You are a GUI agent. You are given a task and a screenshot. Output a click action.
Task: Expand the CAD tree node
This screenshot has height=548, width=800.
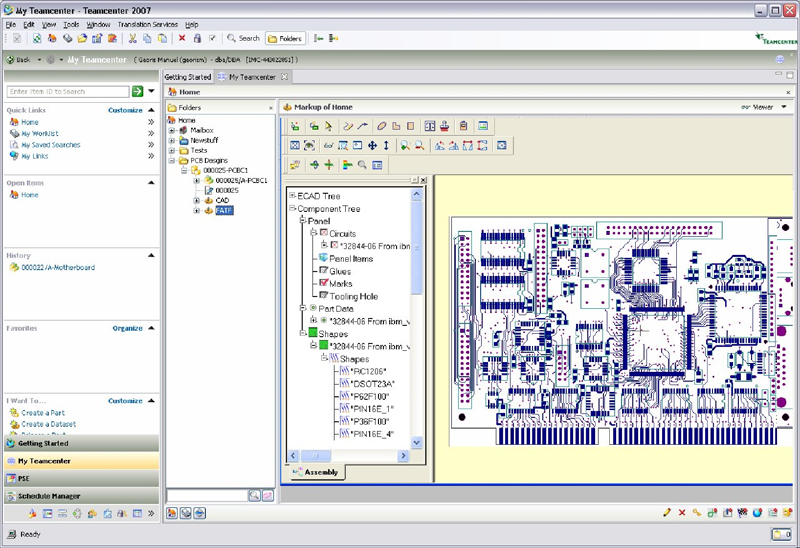196,201
